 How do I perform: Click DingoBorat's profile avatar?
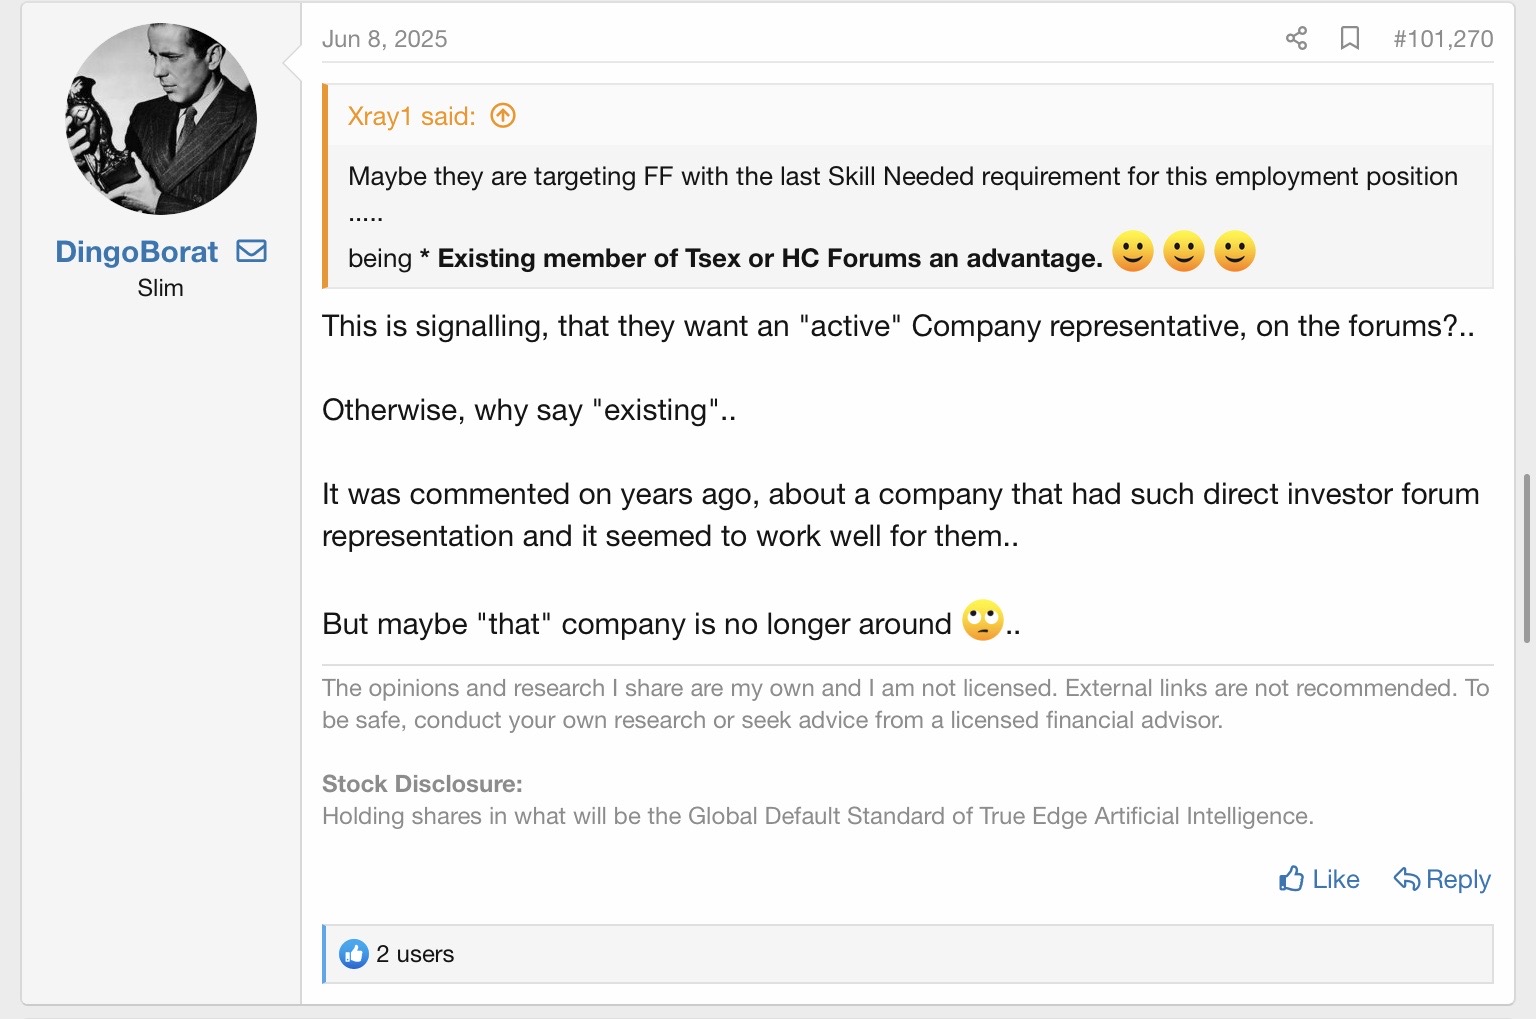161,119
